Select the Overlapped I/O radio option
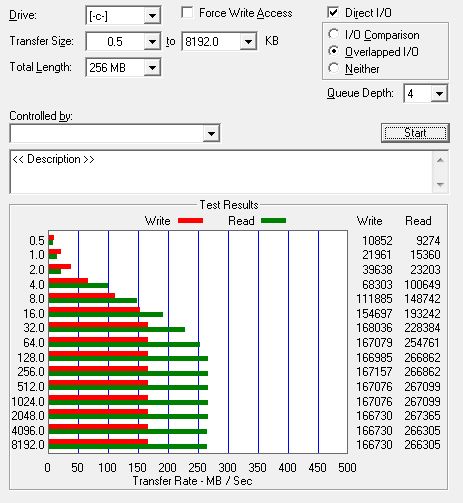This screenshot has width=463, height=503. [x=333, y=51]
